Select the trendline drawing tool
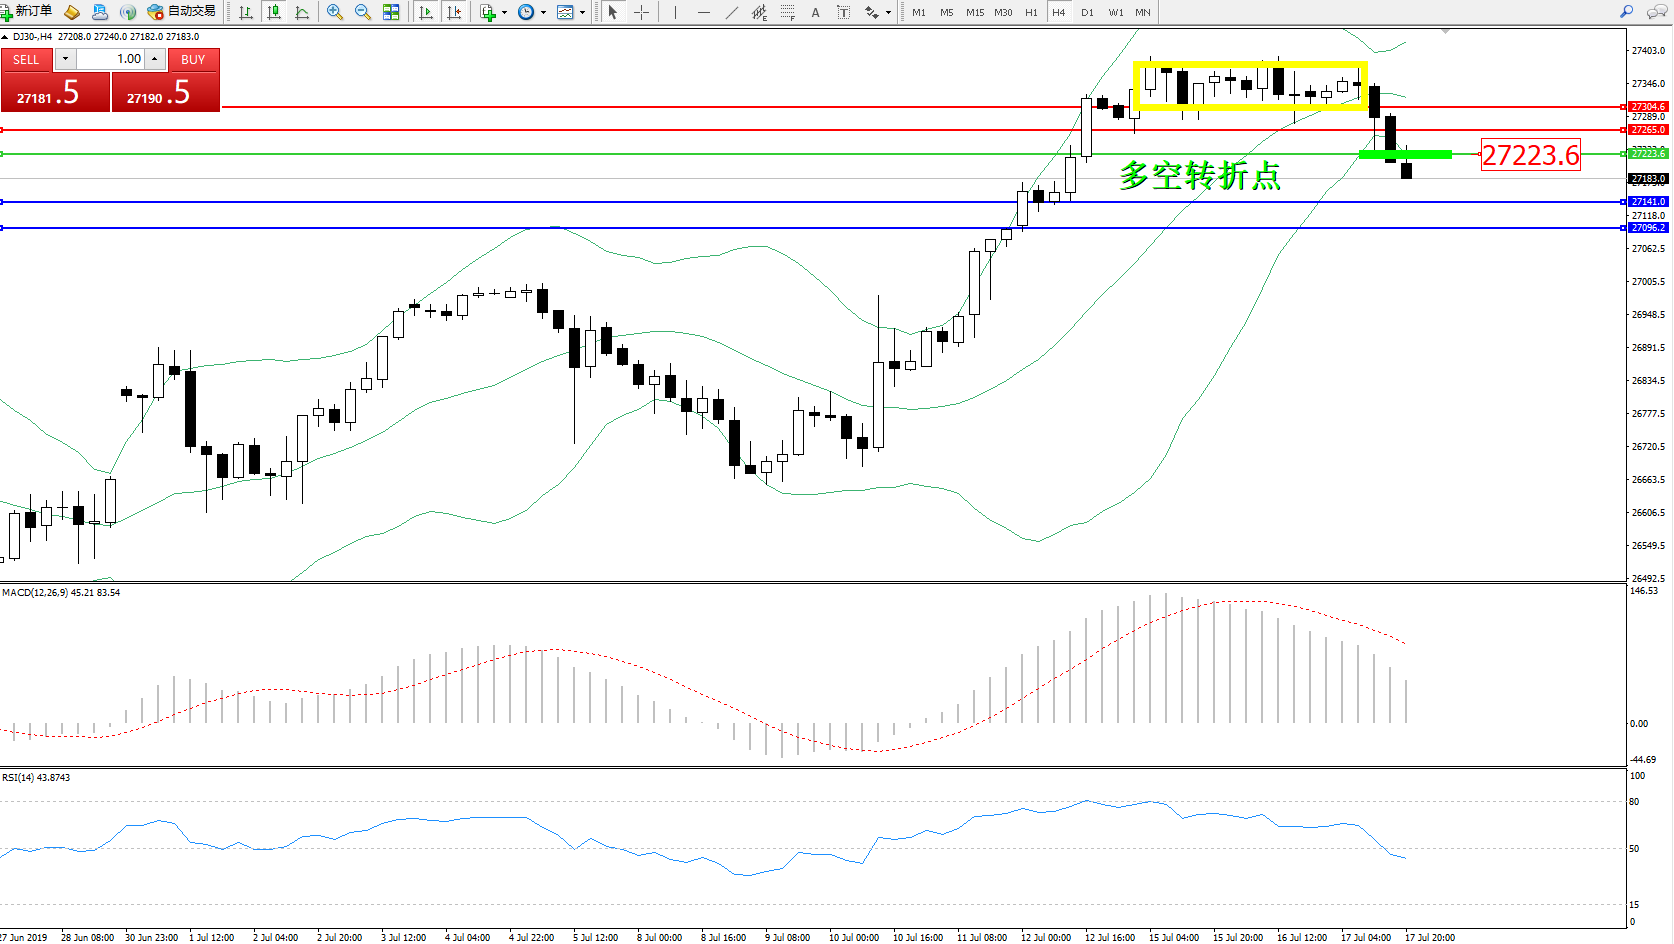The height and width of the screenshot is (944, 1674). pos(732,12)
